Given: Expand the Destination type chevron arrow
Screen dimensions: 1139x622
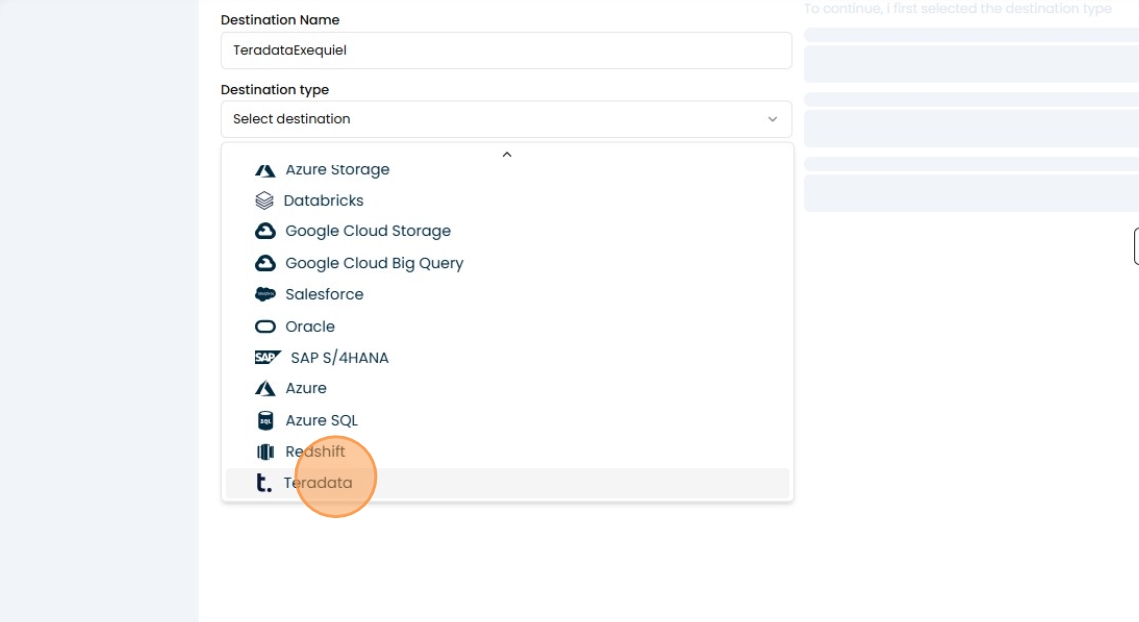Looking at the screenshot, I should pyautogui.click(x=772, y=119).
